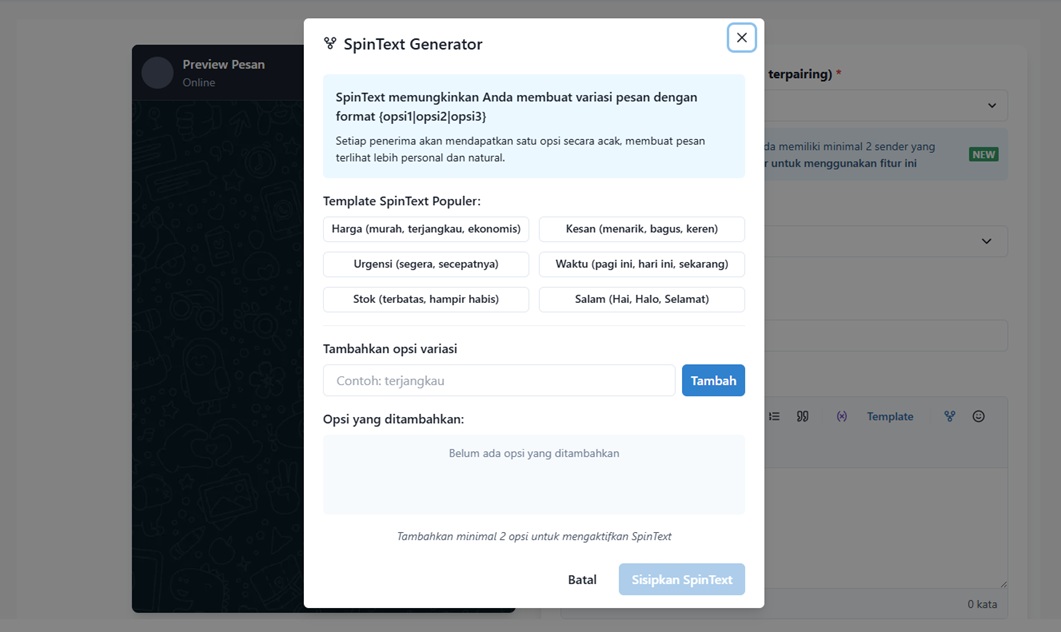Click the green NEW badge
Viewport: 1061px width, 632px height.
coord(983,154)
